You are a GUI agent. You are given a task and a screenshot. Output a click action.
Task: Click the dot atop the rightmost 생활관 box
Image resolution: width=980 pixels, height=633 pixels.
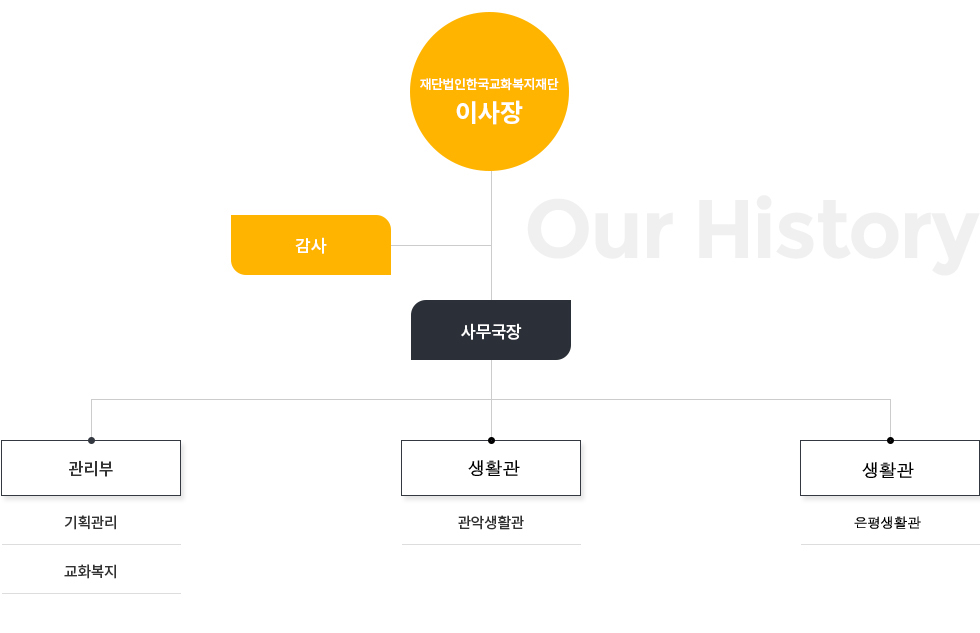(891, 441)
